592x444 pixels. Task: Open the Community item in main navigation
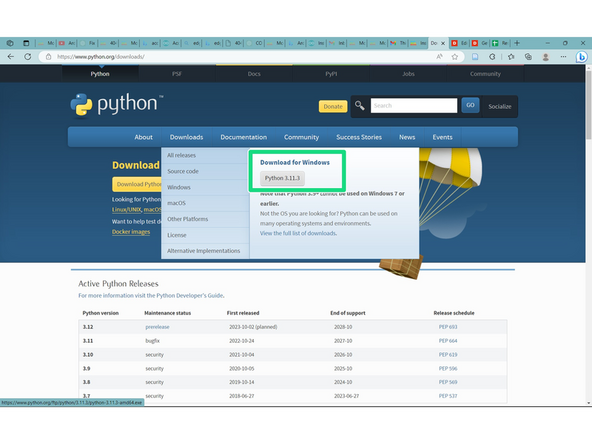coord(301,137)
